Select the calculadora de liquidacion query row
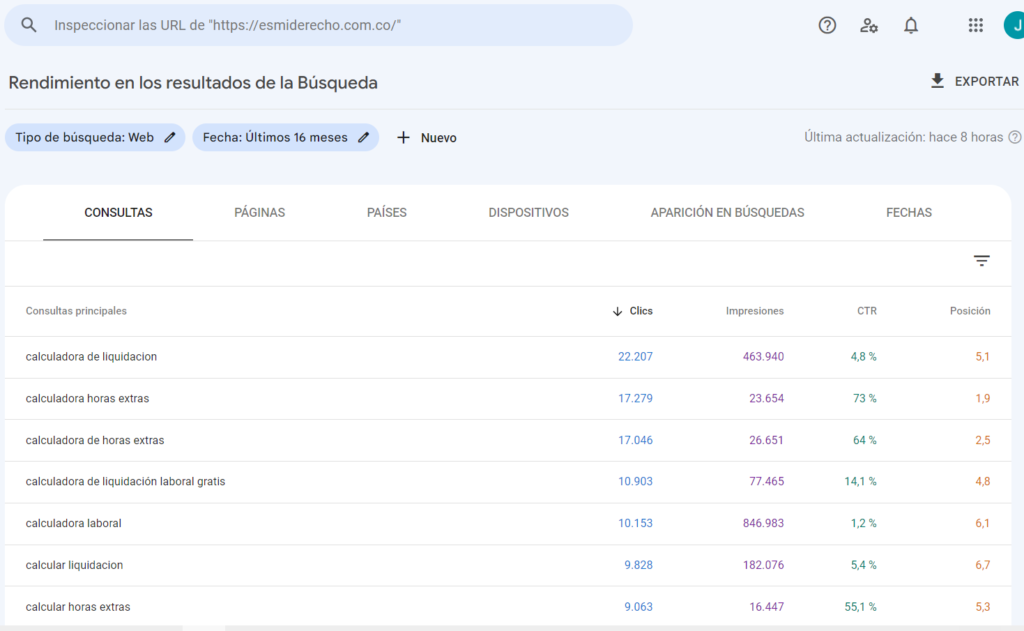 click(91, 357)
